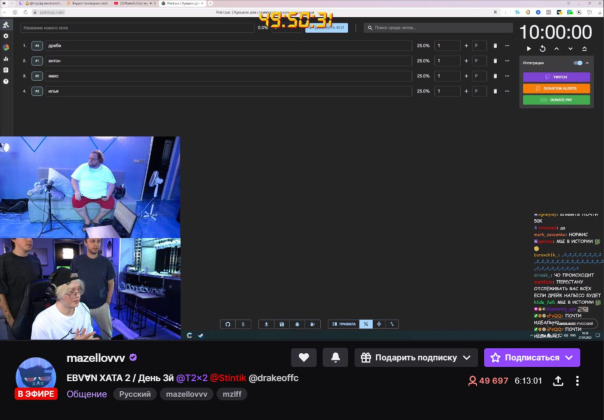Add amount with the plus icon on 'антон' row

(466, 60)
